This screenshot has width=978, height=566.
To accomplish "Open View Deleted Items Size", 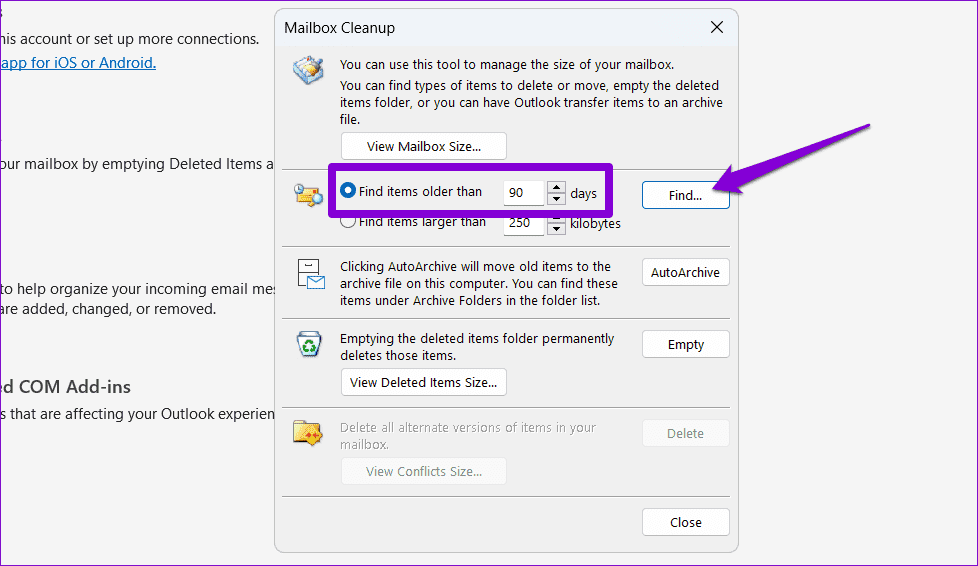I will point(424,382).
